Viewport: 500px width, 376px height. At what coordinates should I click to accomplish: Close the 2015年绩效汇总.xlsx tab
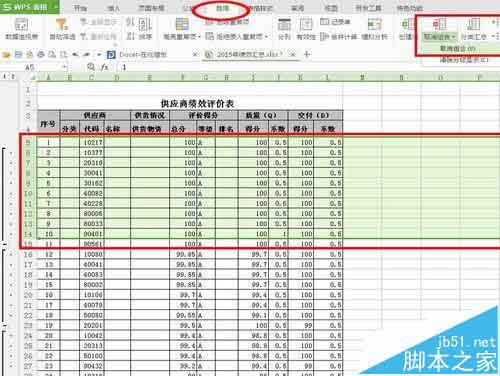tap(293, 54)
